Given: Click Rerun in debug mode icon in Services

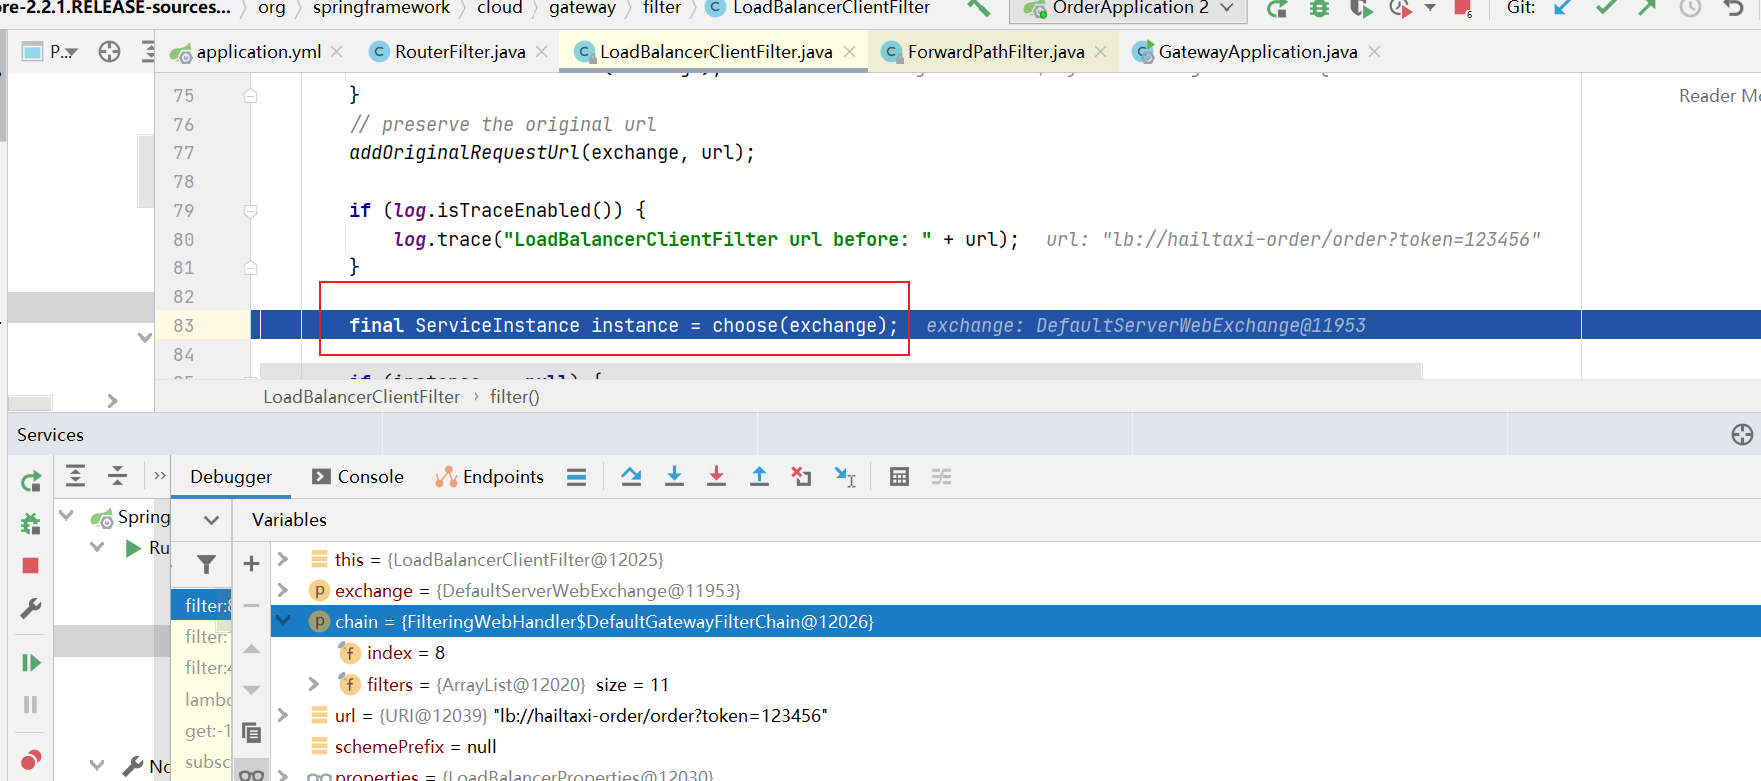Looking at the screenshot, I should (x=31, y=523).
